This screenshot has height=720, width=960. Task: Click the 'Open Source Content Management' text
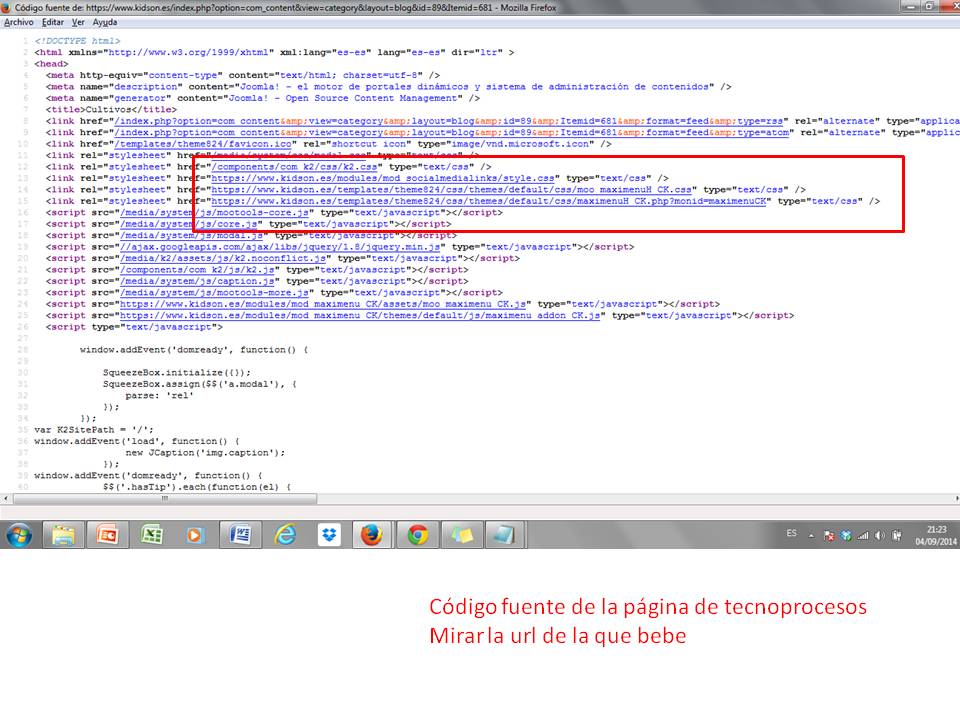pos(371,99)
